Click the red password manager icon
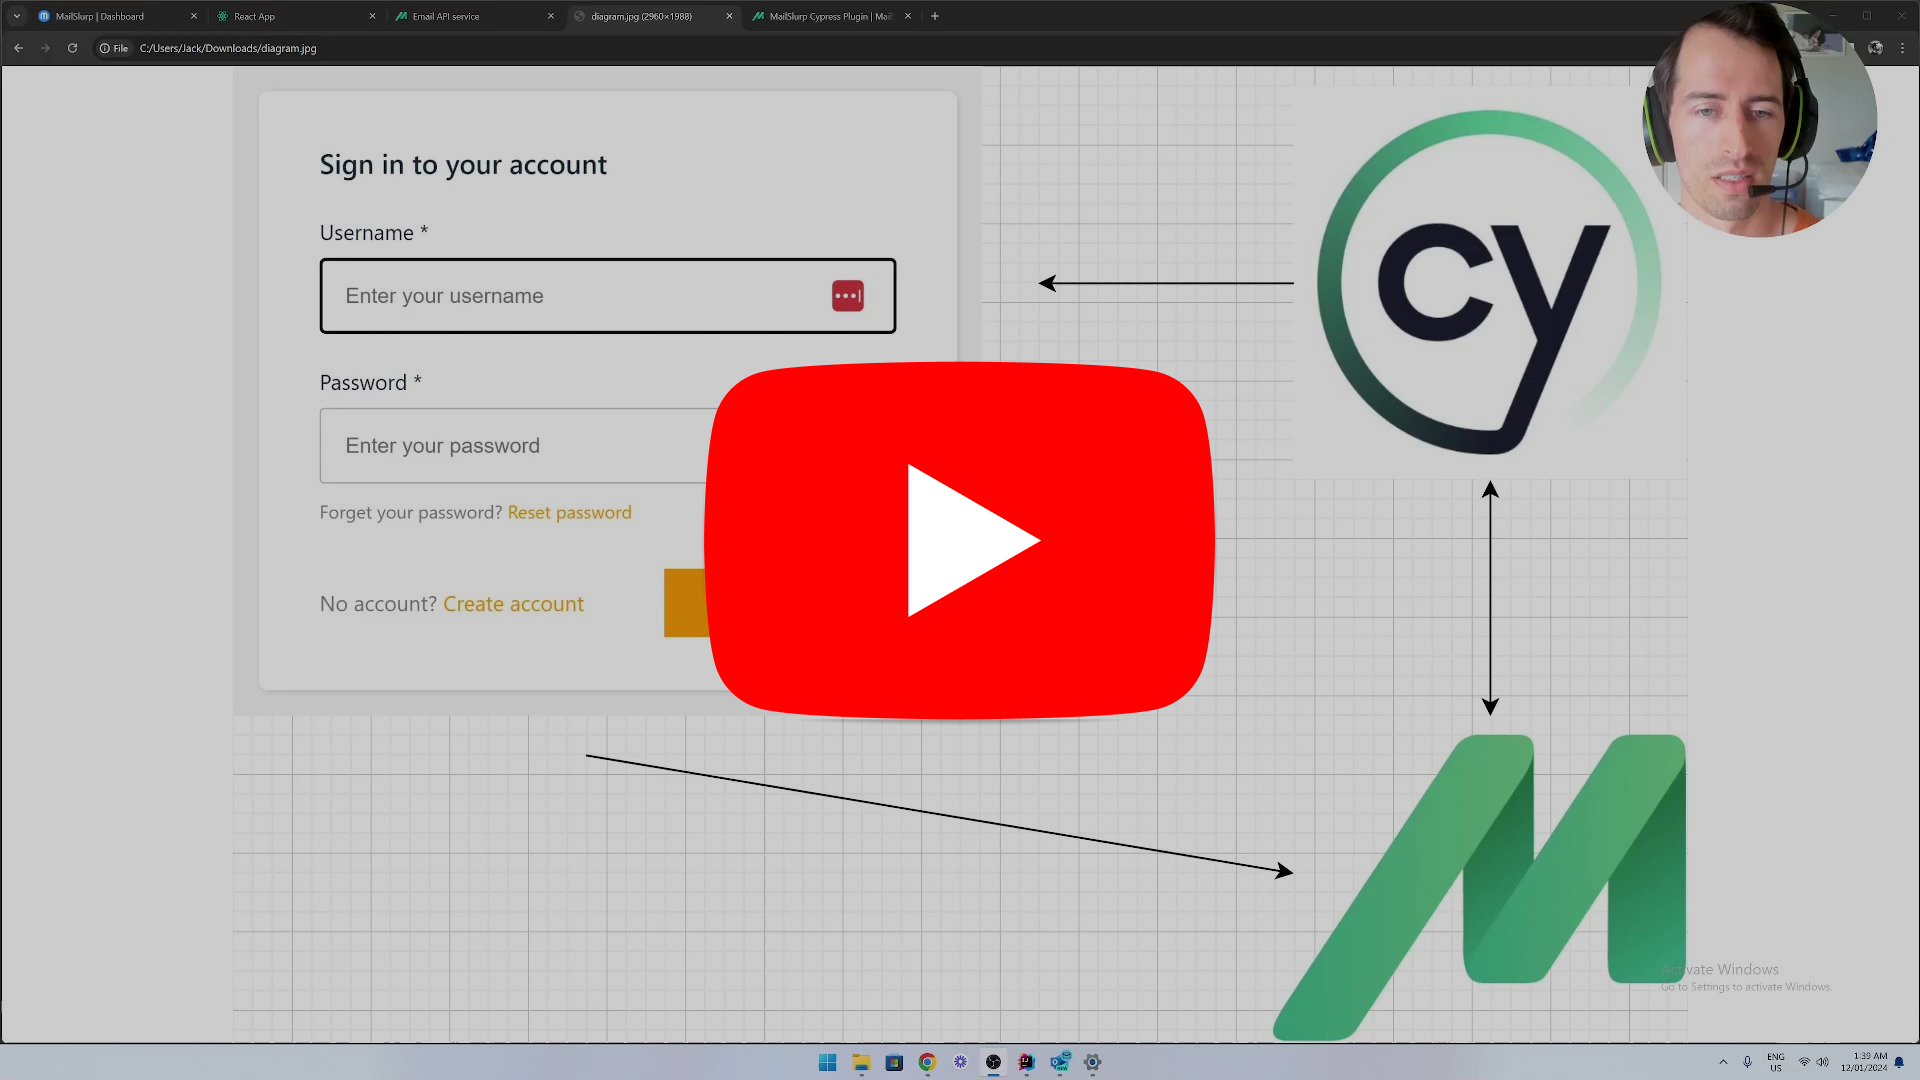Screen dimensions: 1920x1080 point(848,296)
